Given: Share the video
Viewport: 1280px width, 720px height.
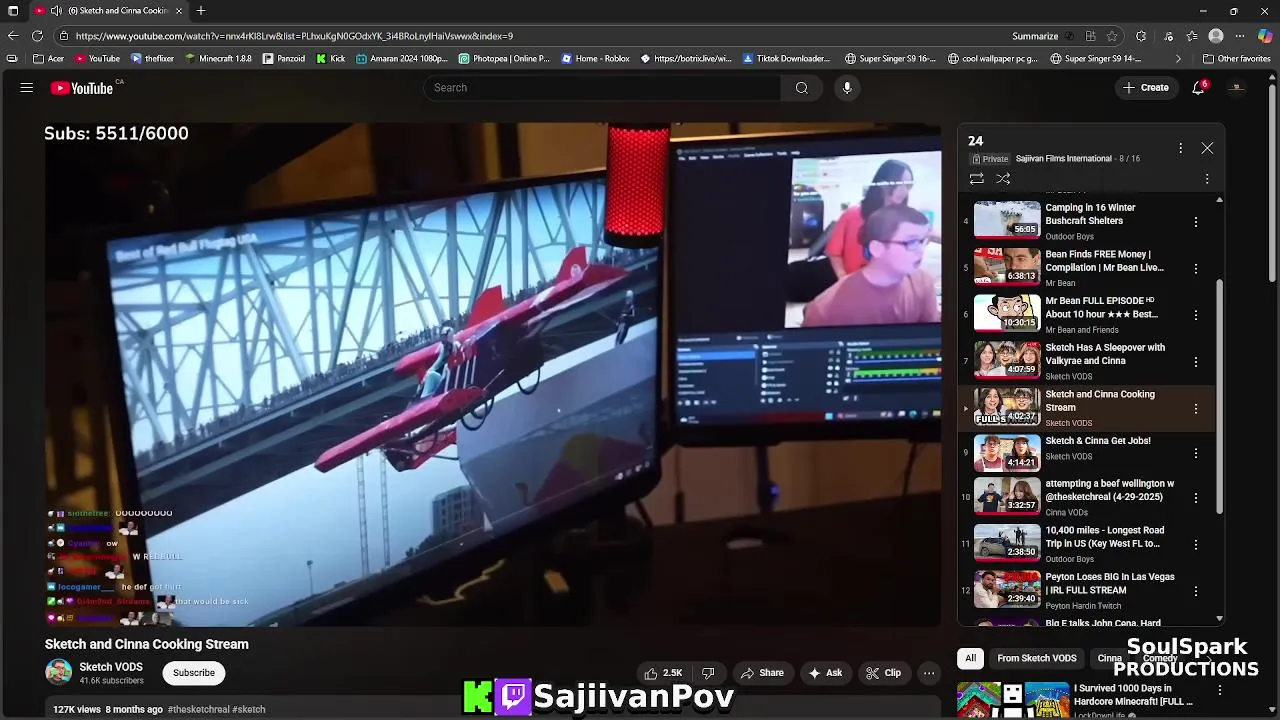Looking at the screenshot, I should [x=762, y=673].
